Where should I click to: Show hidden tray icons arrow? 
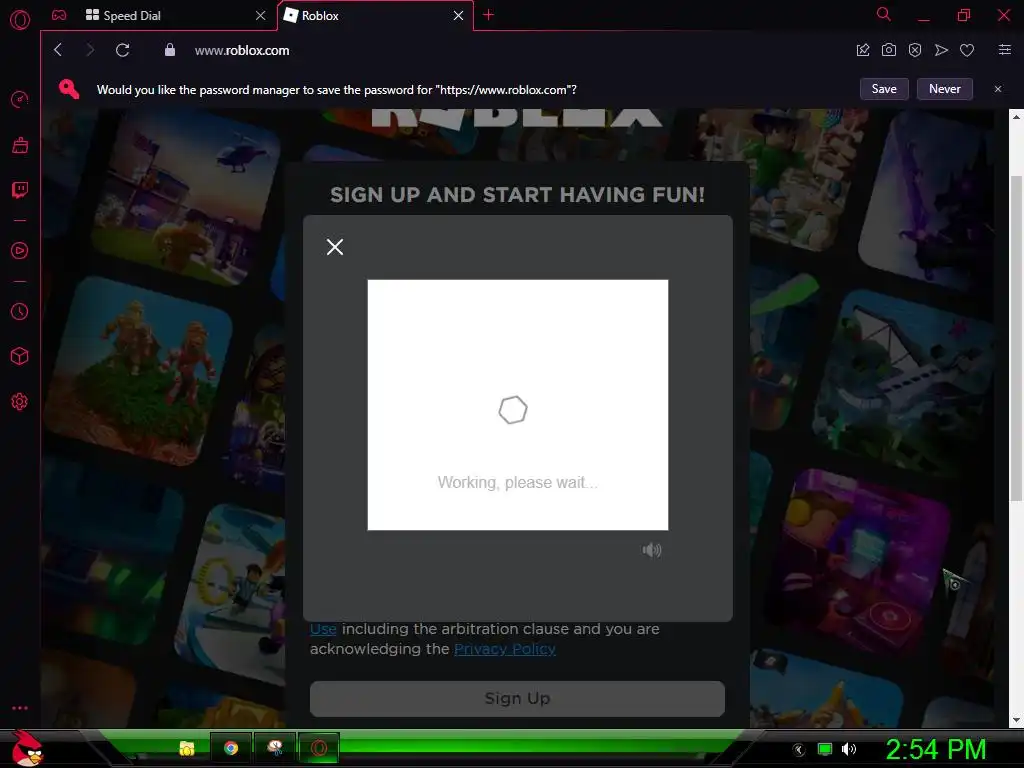coord(799,750)
